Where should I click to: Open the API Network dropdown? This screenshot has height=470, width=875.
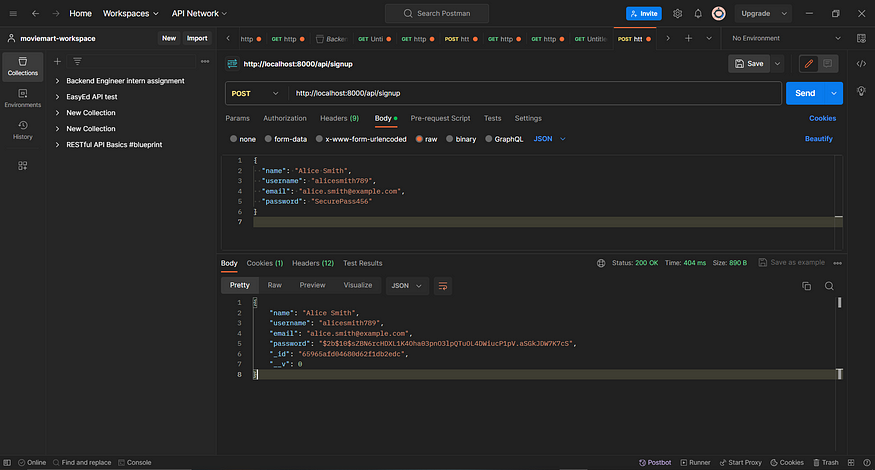(x=199, y=13)
